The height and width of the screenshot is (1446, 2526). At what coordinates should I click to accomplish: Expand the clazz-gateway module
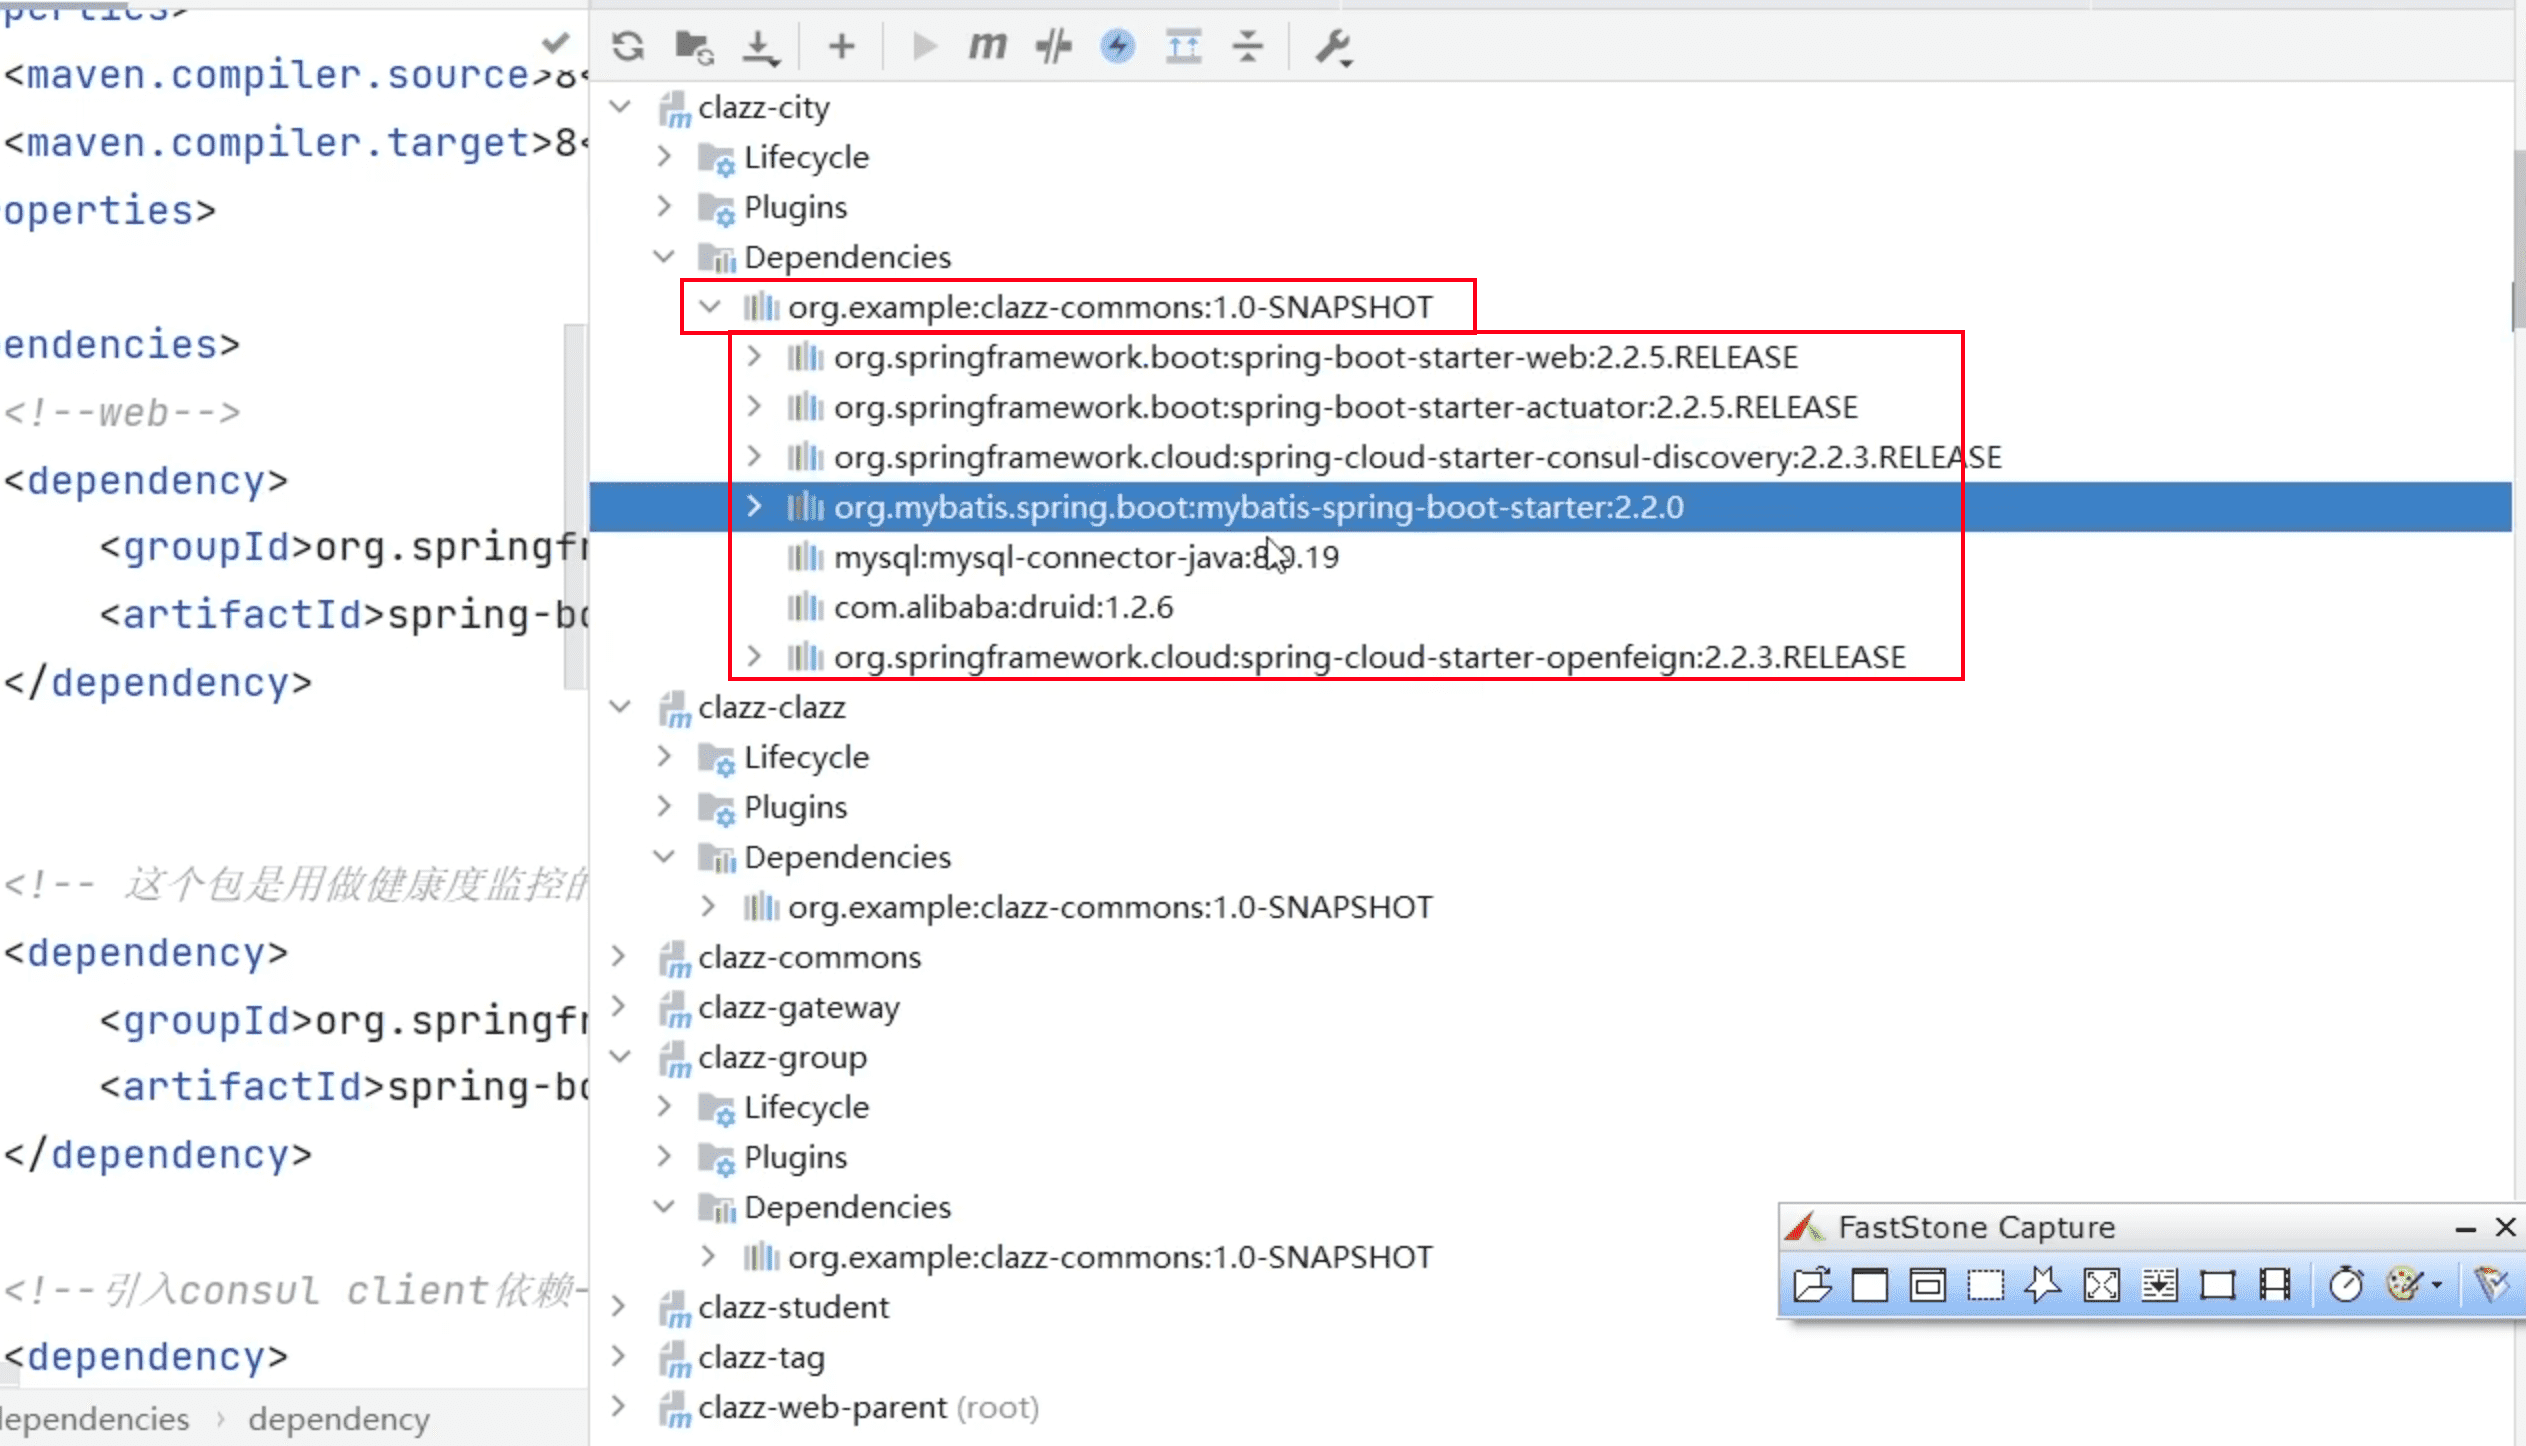(620, 1006)
